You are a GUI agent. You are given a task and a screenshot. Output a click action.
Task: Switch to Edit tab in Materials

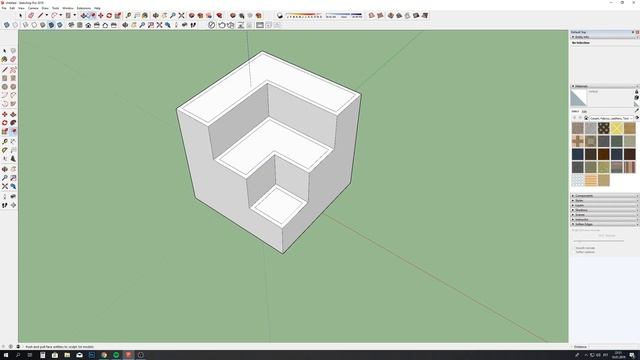click(584, 111)
